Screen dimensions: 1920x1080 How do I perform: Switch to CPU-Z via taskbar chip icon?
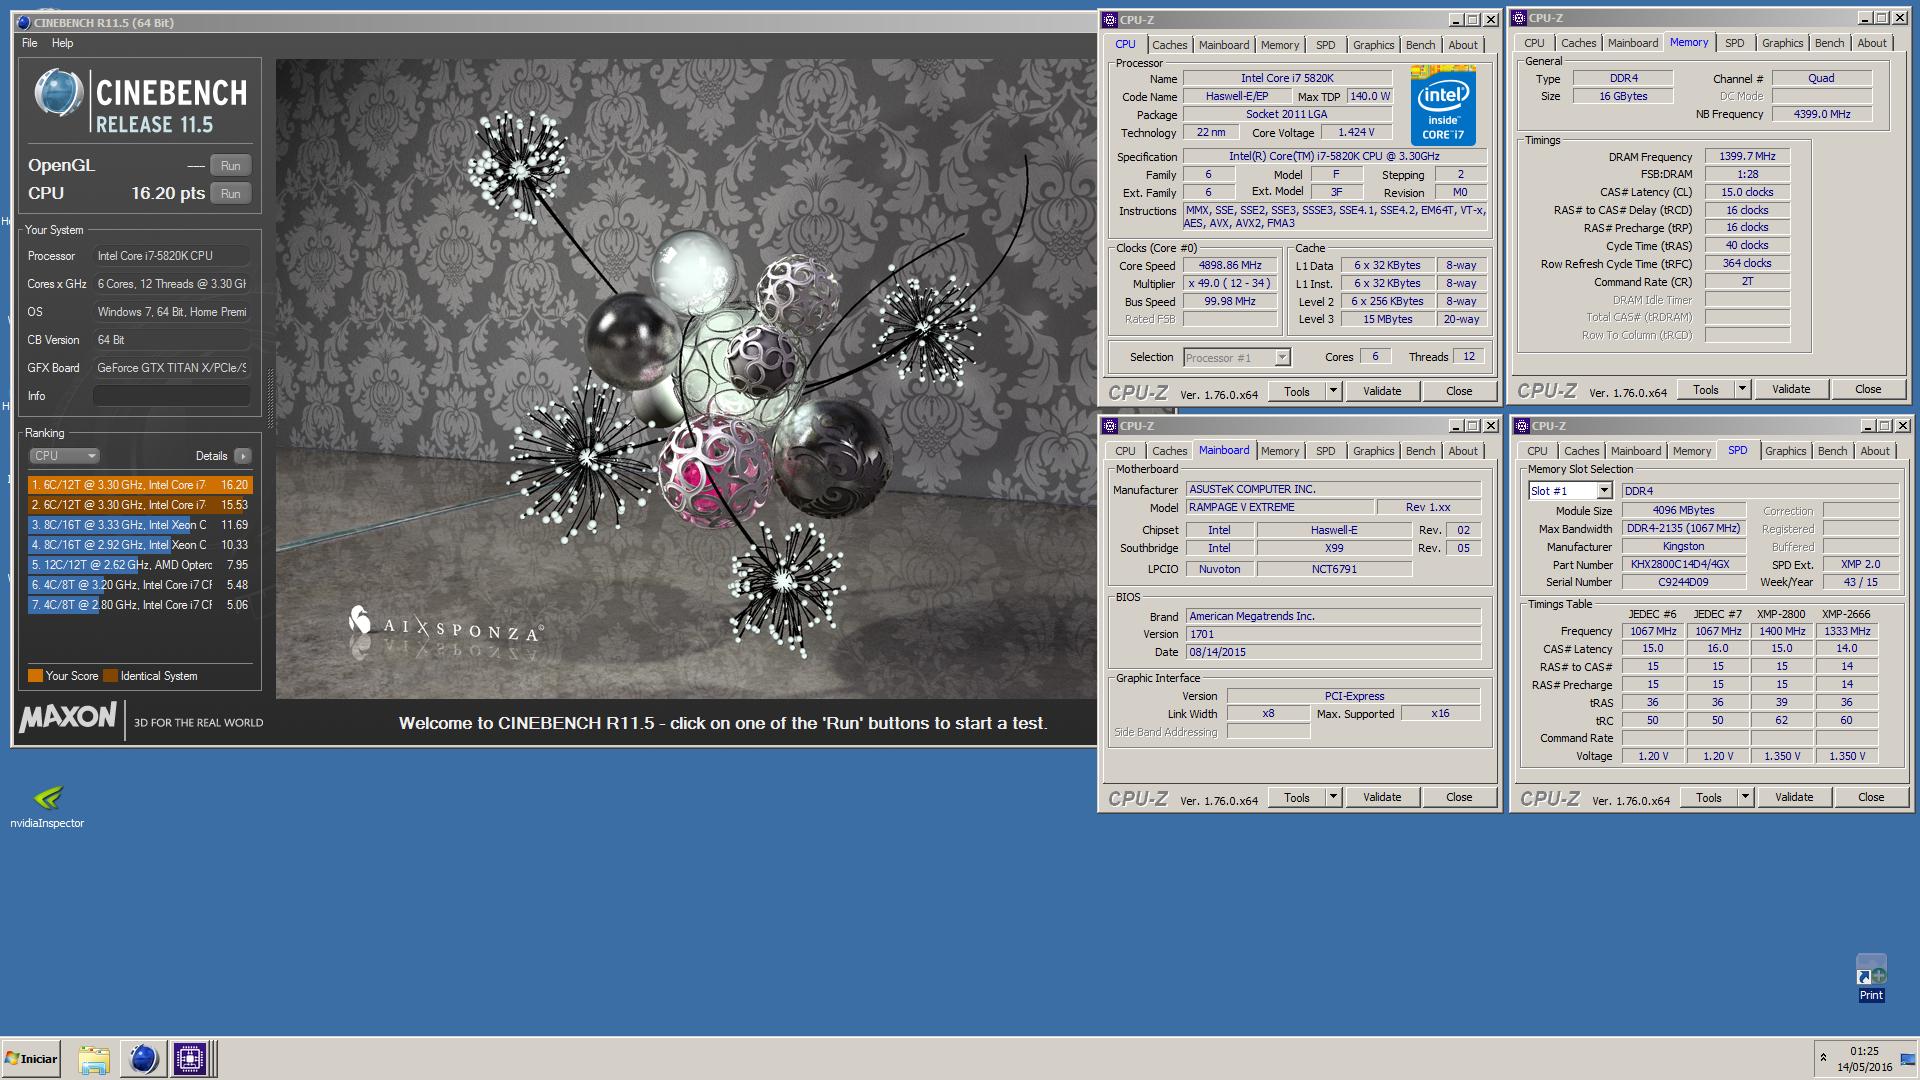pyautogui.click(x=189, y=1059)
